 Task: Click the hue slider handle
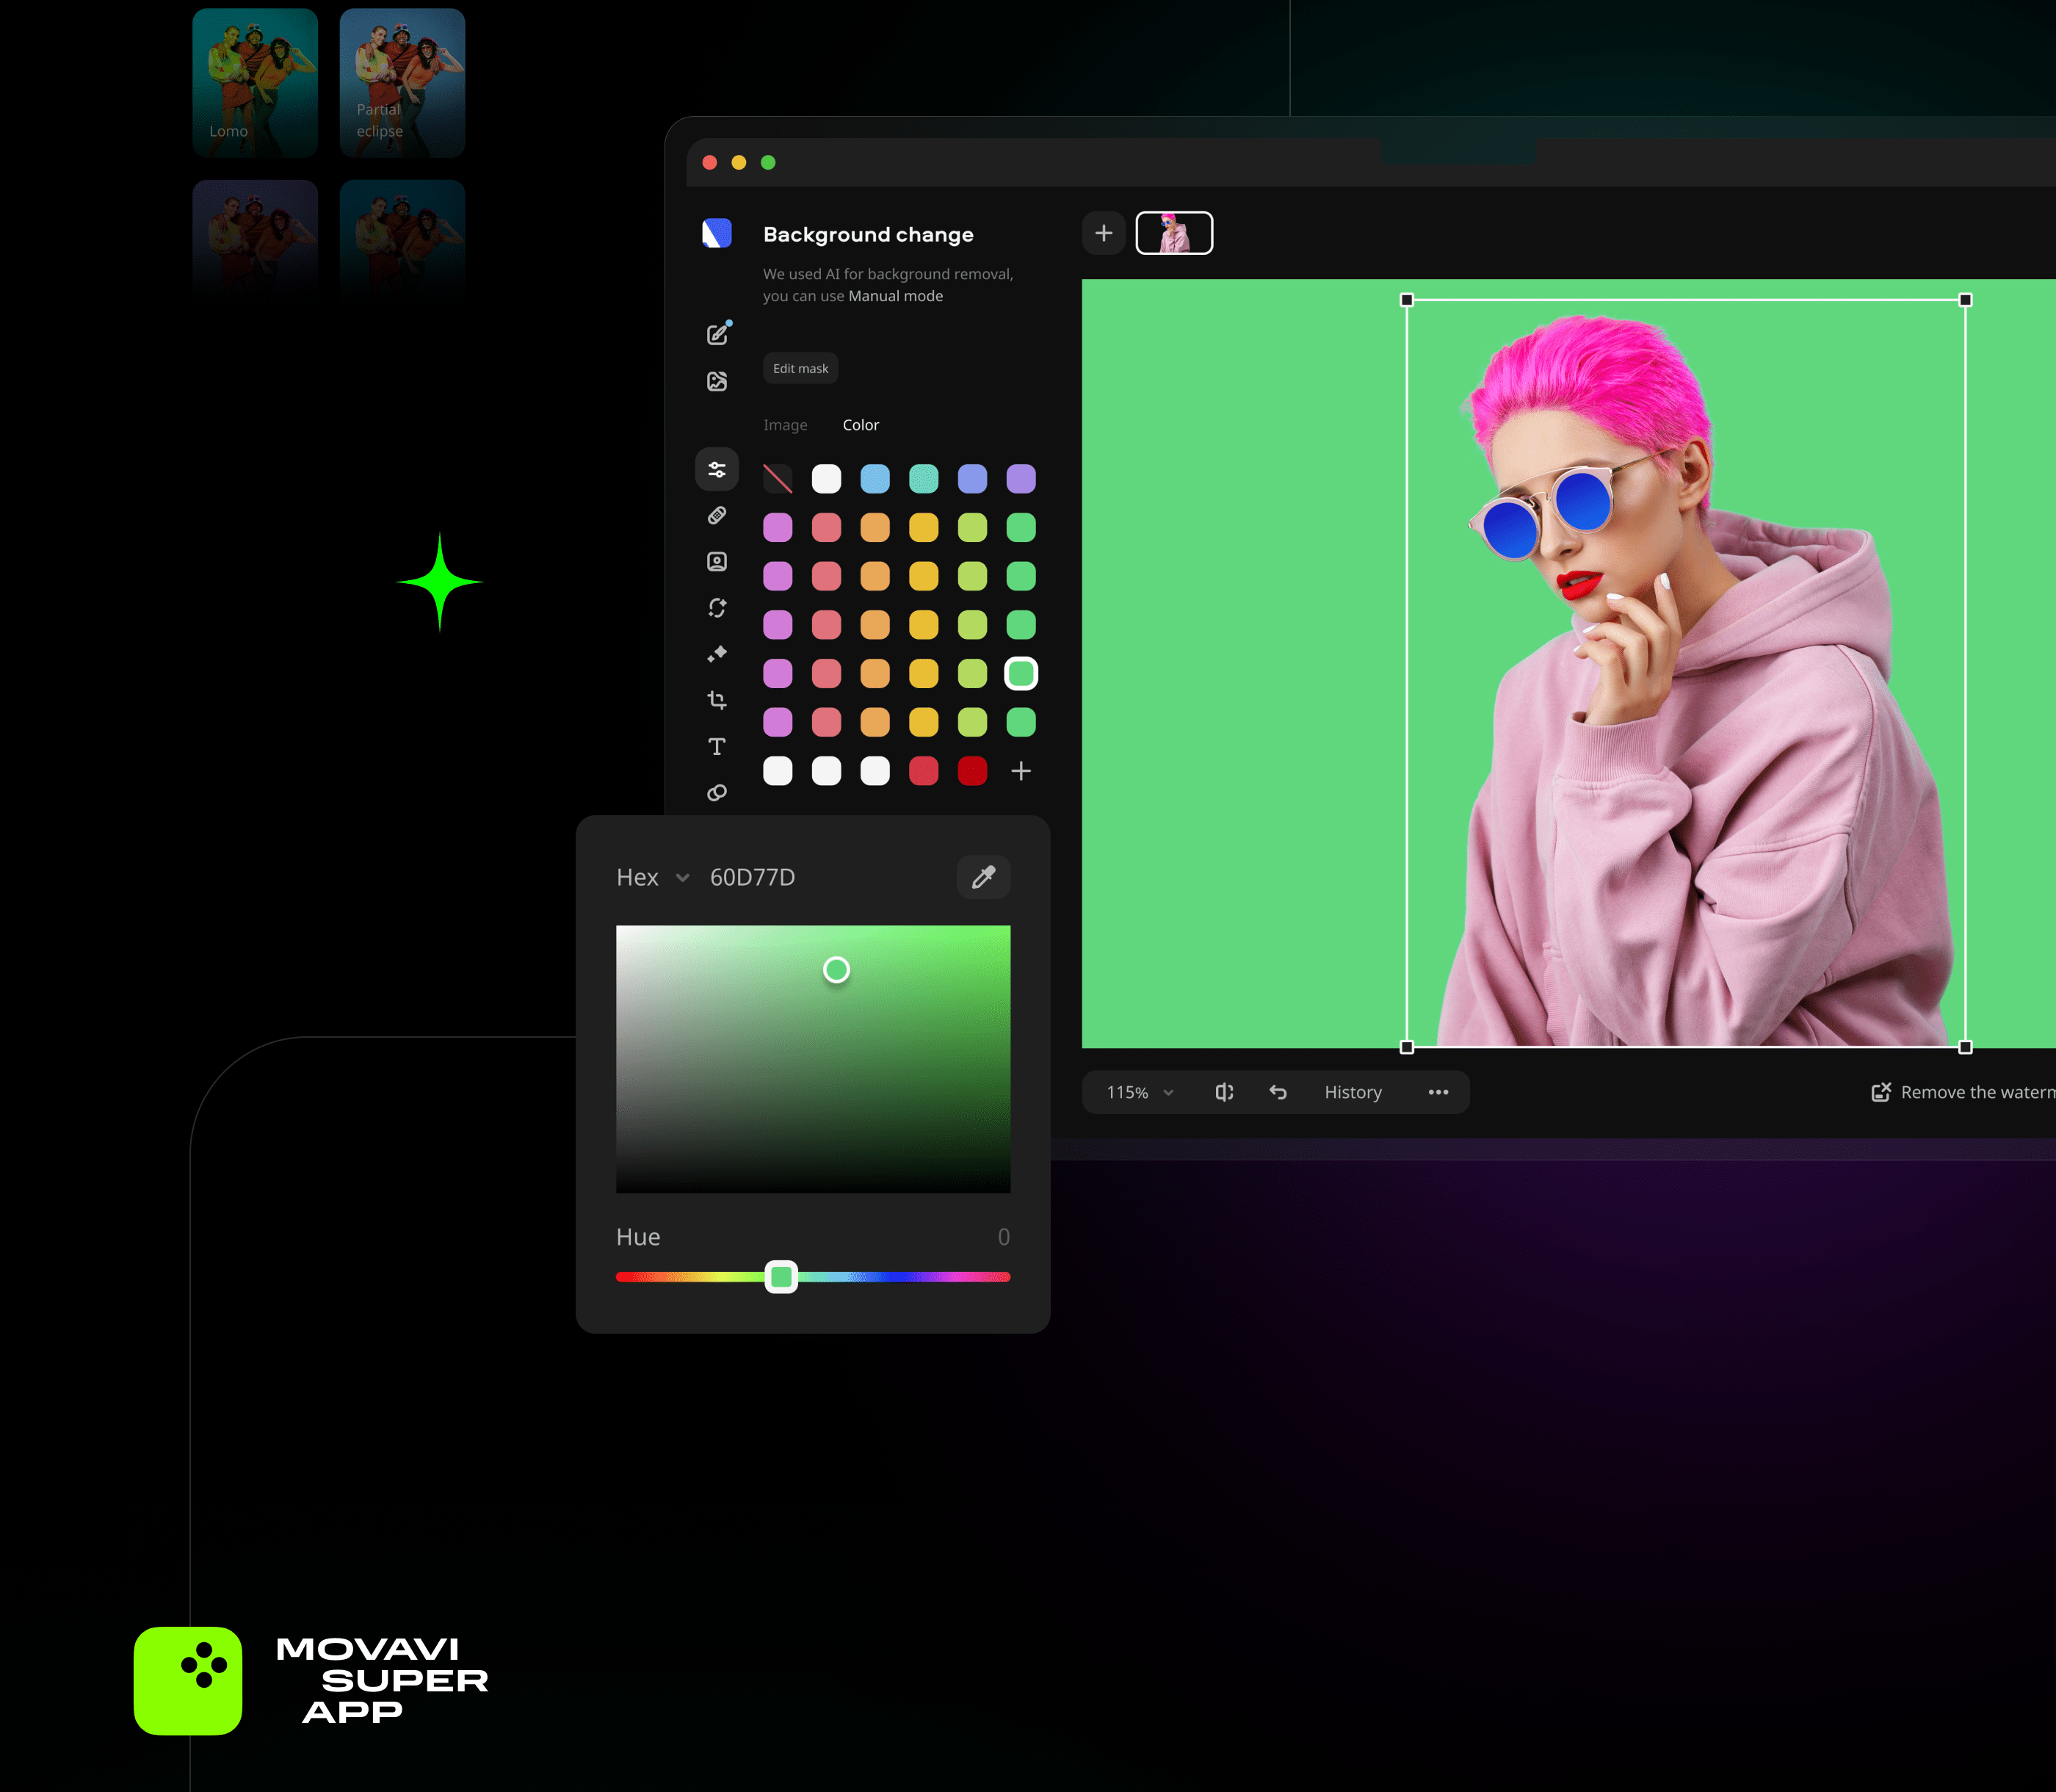pos(781,1276)
